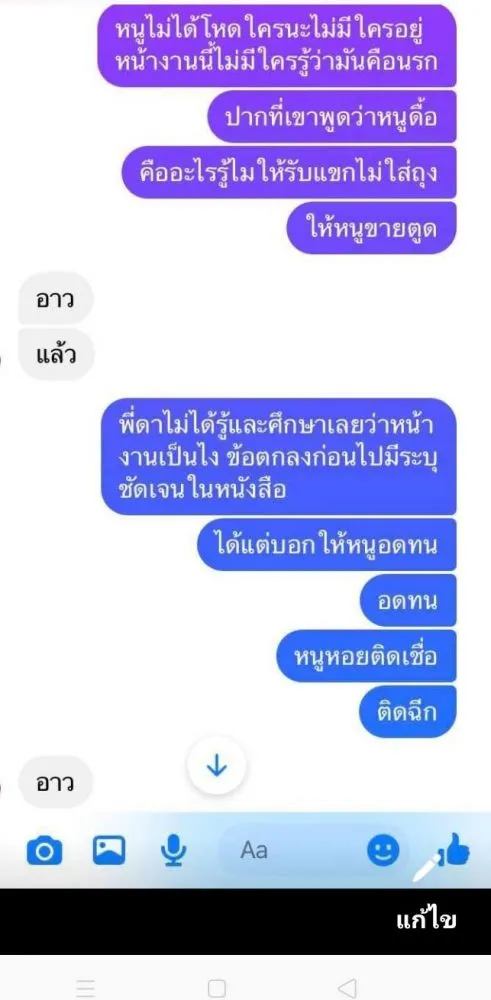Select the message starting with พี่ดาไม่ได้รู้

click(279, 456)
